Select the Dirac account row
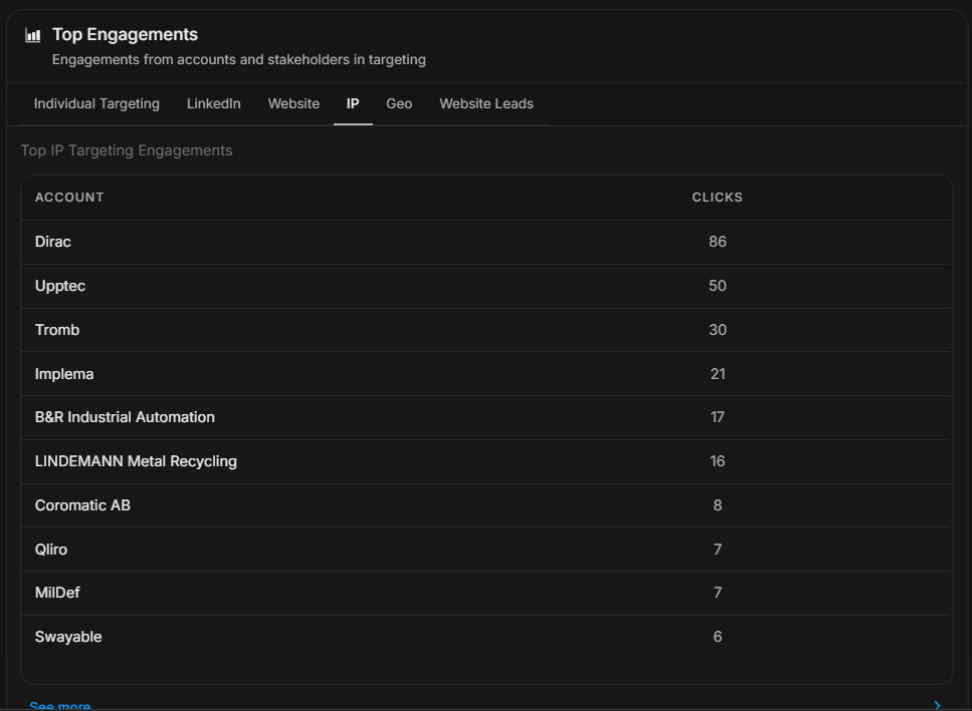 485,242
